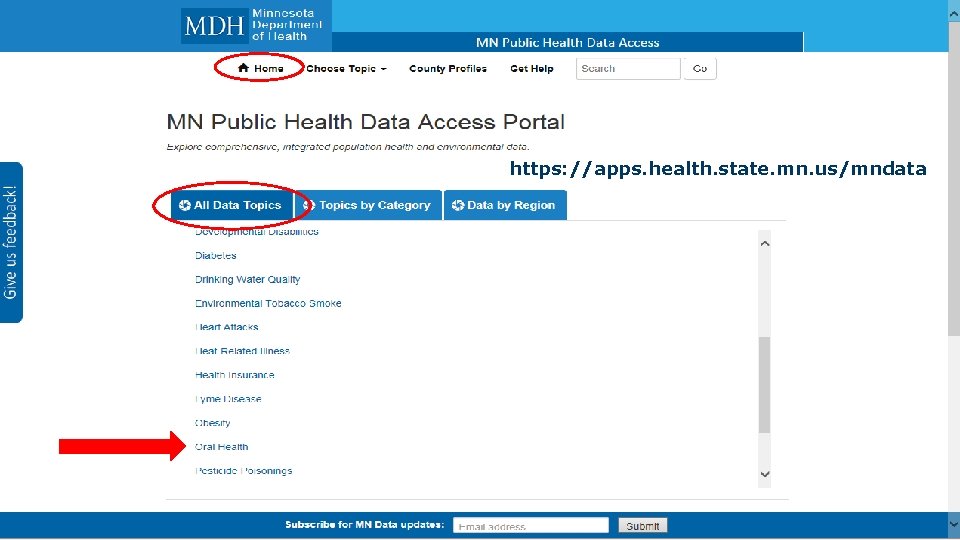Open the Drinking Water Quality link
The image size is (960, 540).
[247, 279]
